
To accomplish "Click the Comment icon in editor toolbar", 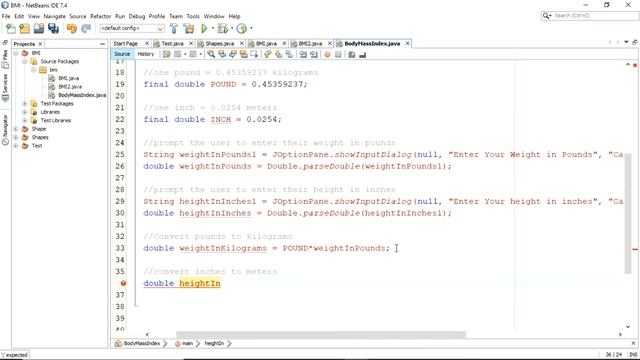I will [351, 54].
